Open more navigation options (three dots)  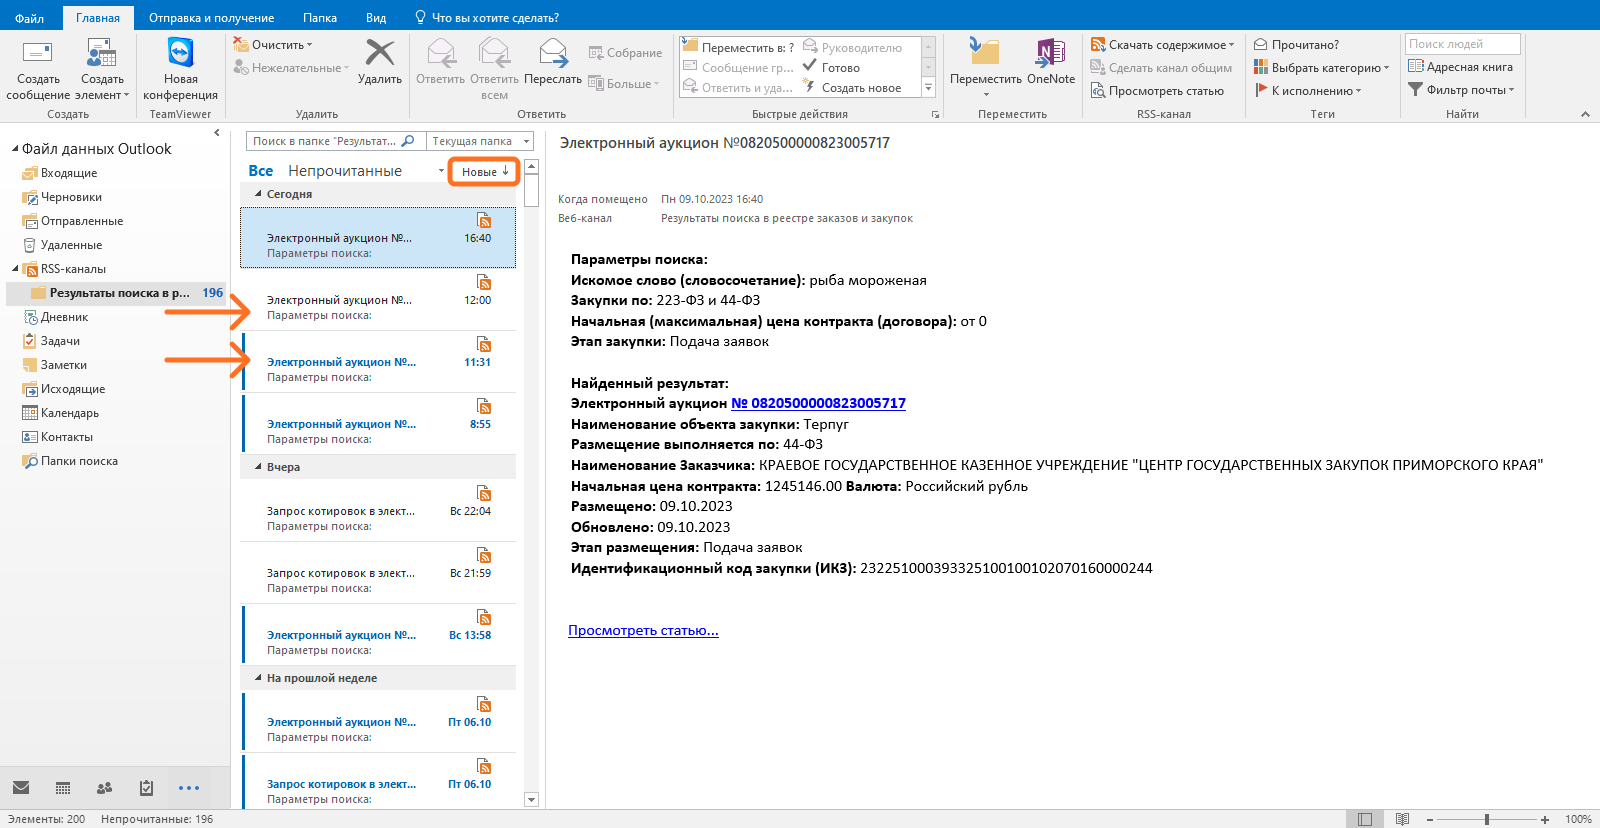(189, 788)
